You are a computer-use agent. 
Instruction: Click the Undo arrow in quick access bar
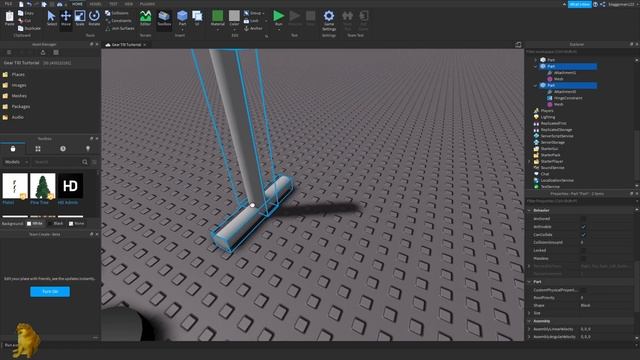(29, 4)
